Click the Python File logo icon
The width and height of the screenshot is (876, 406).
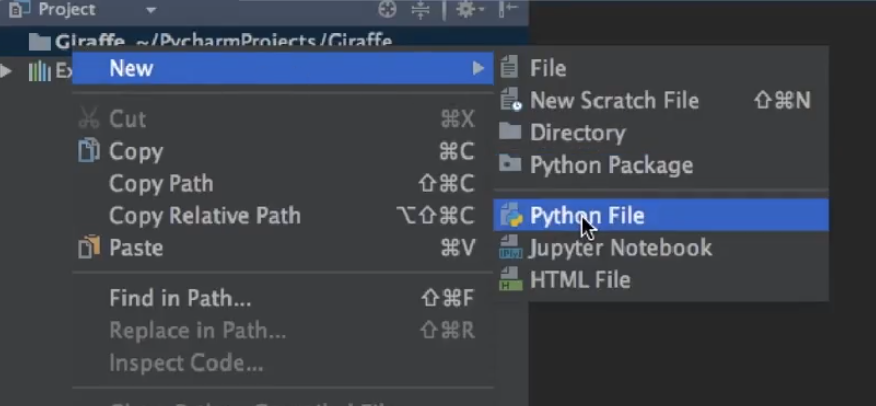[x=511, y=215]
